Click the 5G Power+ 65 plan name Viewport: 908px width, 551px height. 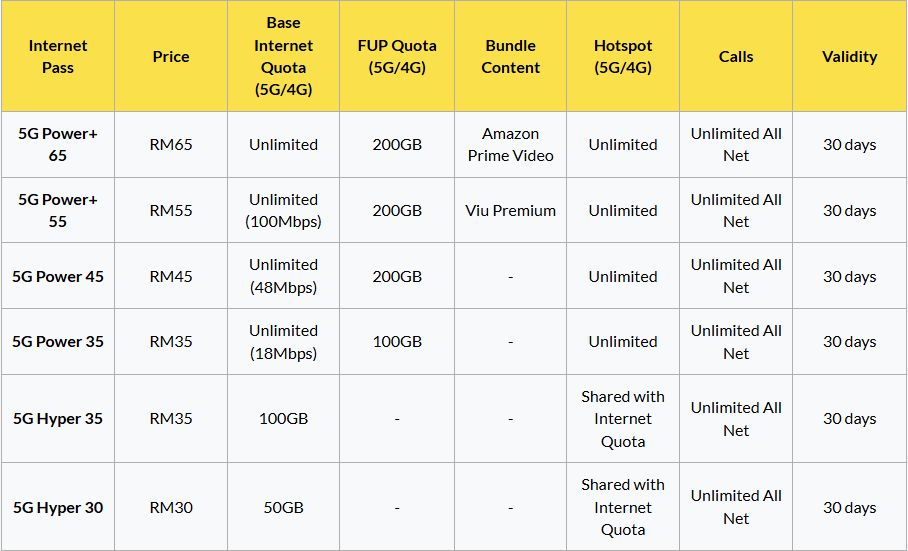(58, 144)
